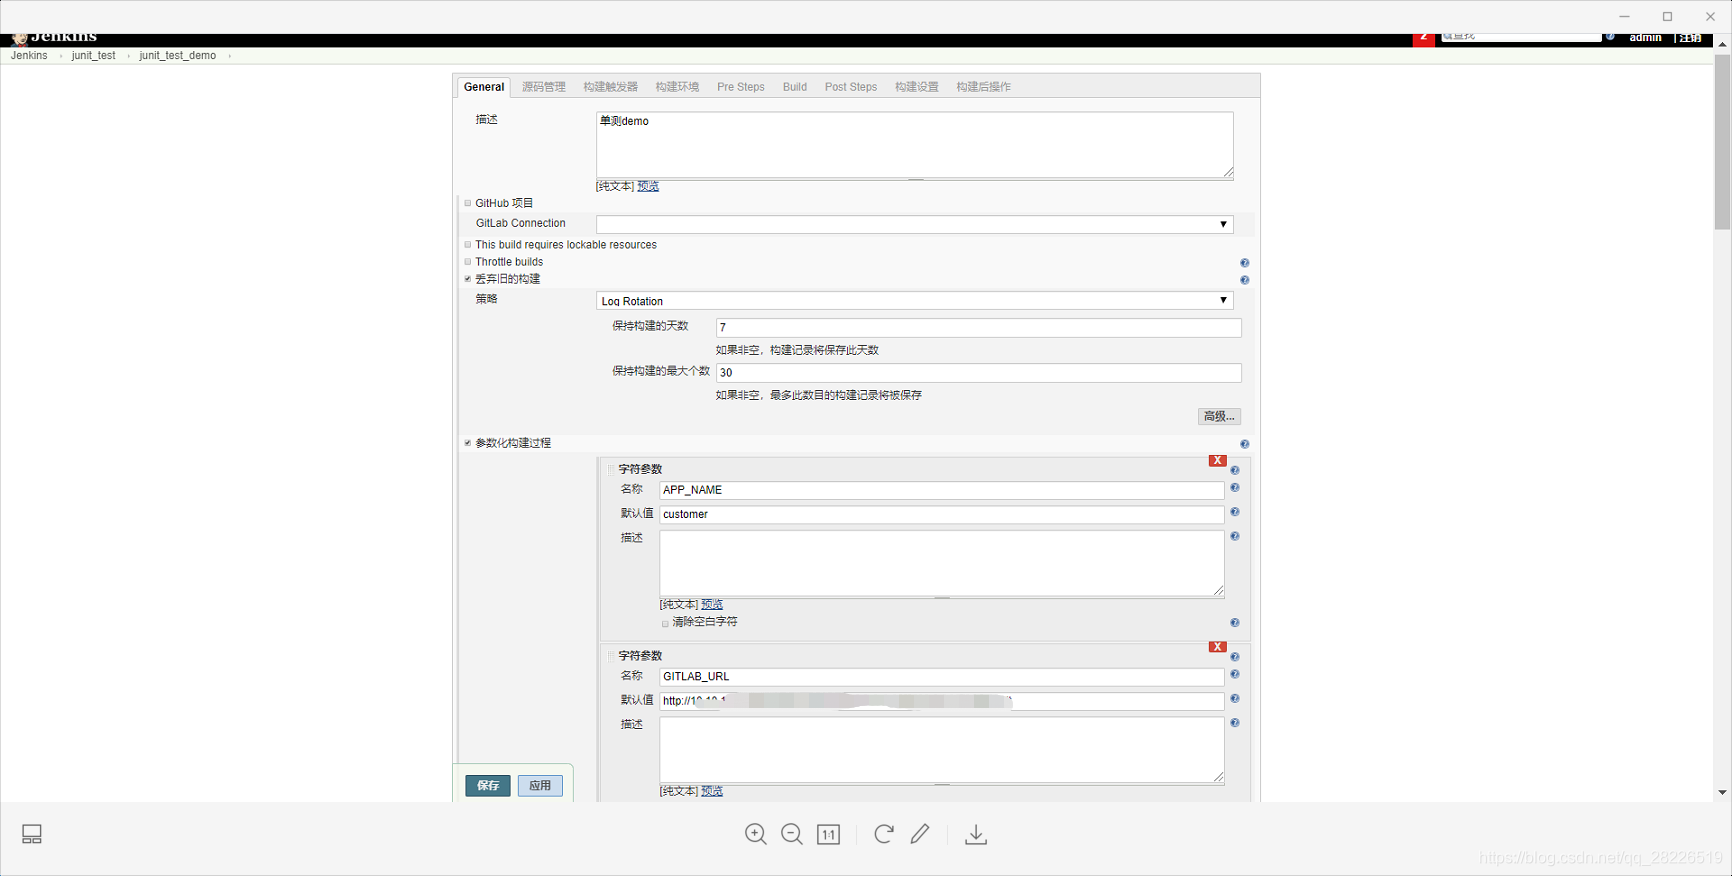
Task: Open help for second 字符参数 header
Action: click(x=1235, y=657)
